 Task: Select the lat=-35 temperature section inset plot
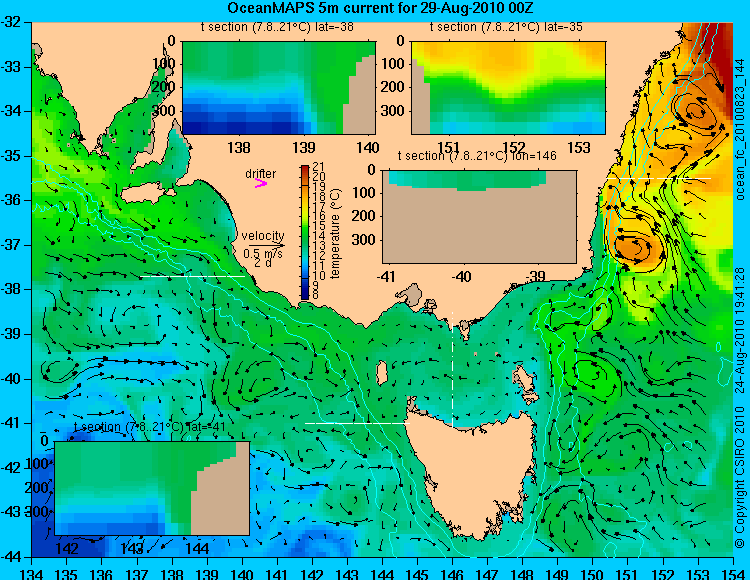coord(508,88)
